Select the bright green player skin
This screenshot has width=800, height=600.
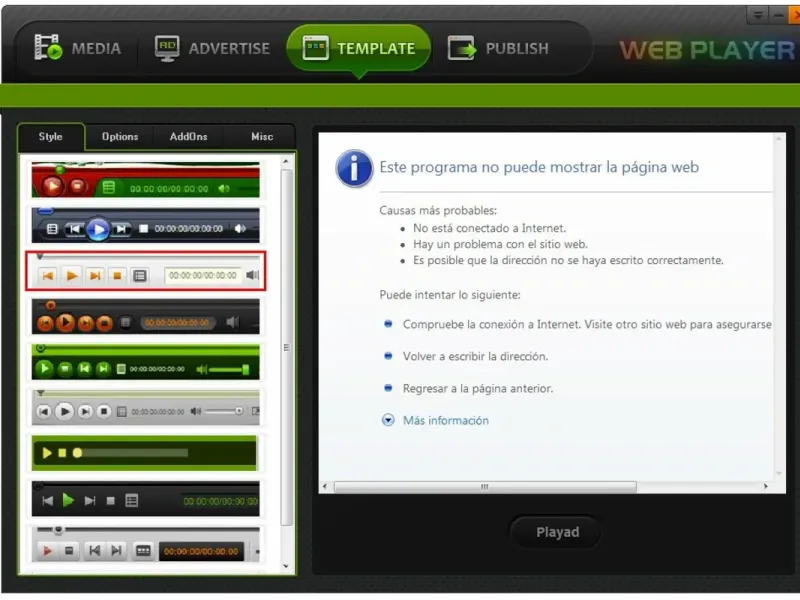[145, 362]
